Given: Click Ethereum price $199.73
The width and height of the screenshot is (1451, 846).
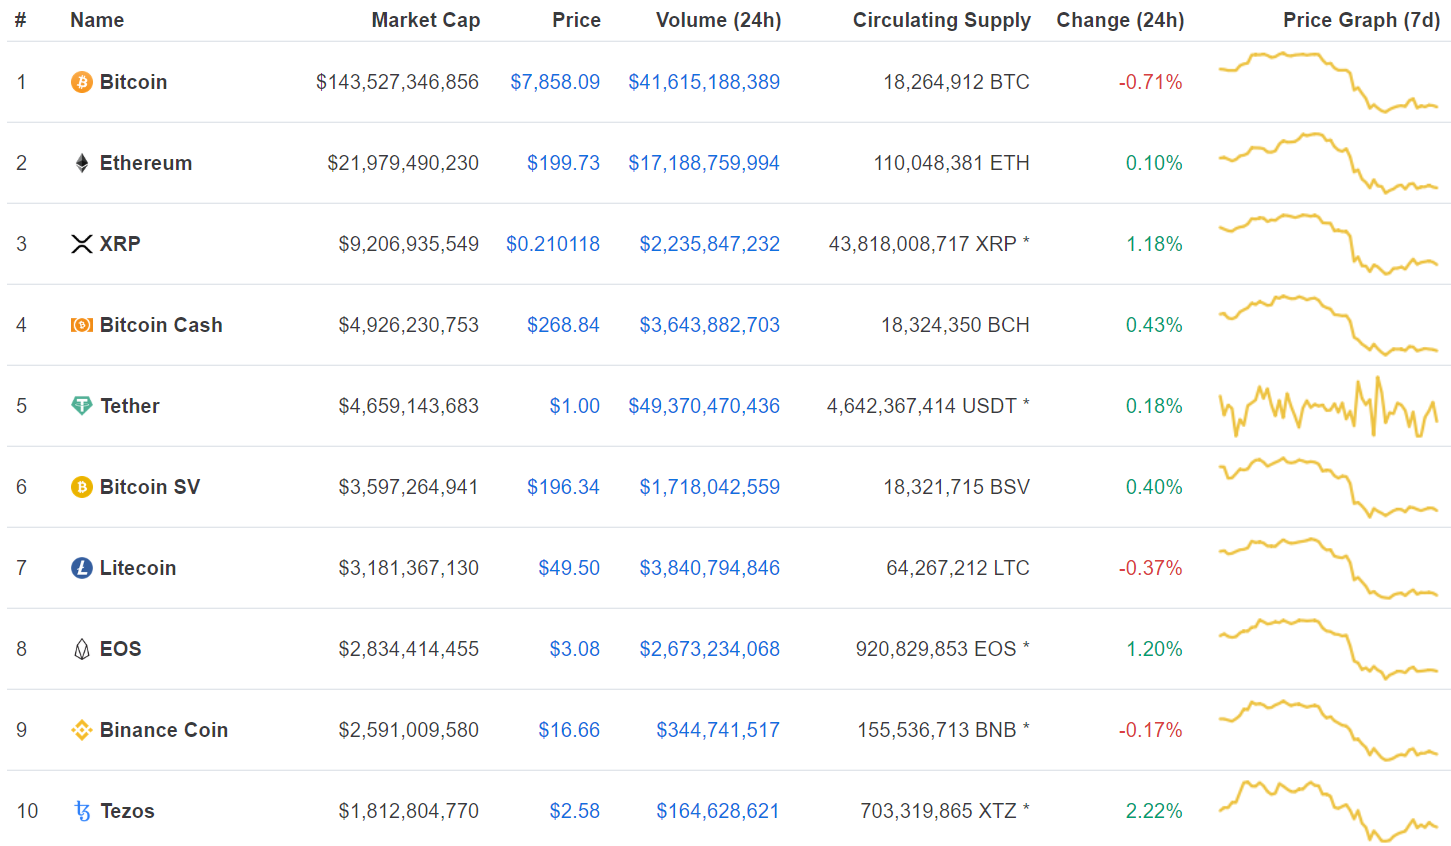Looking at the screenshot, I should (564, 163).
